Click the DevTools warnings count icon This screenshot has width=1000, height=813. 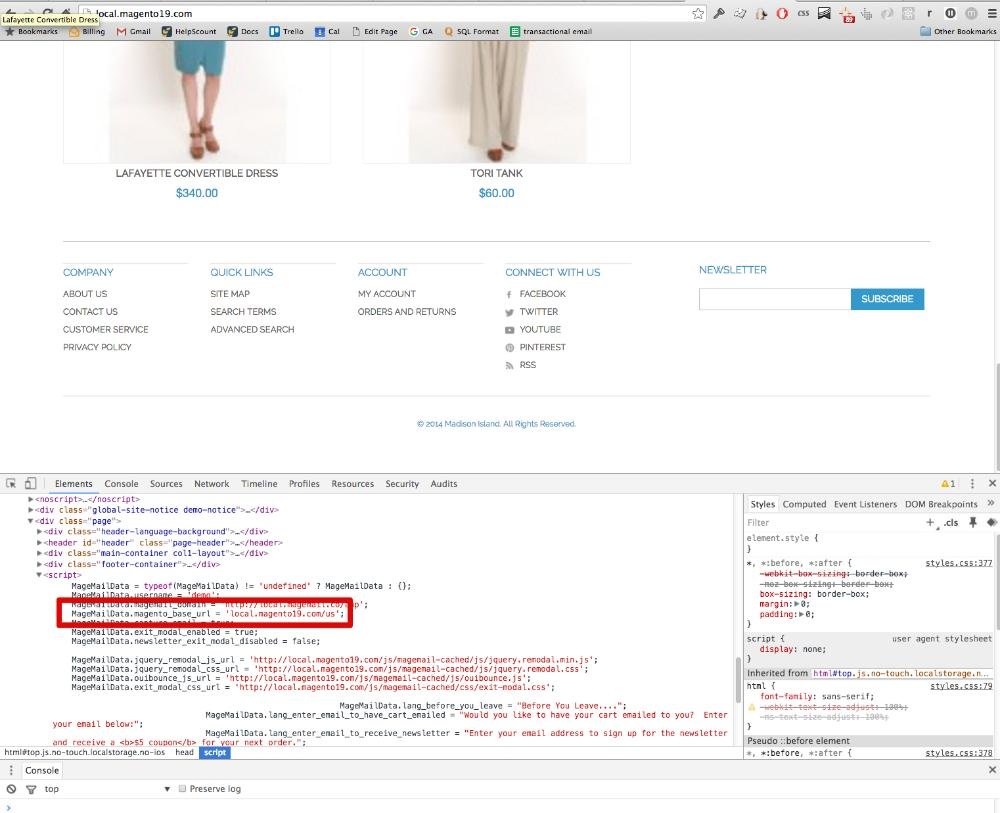pyautogui.click(x=947, y=484)
